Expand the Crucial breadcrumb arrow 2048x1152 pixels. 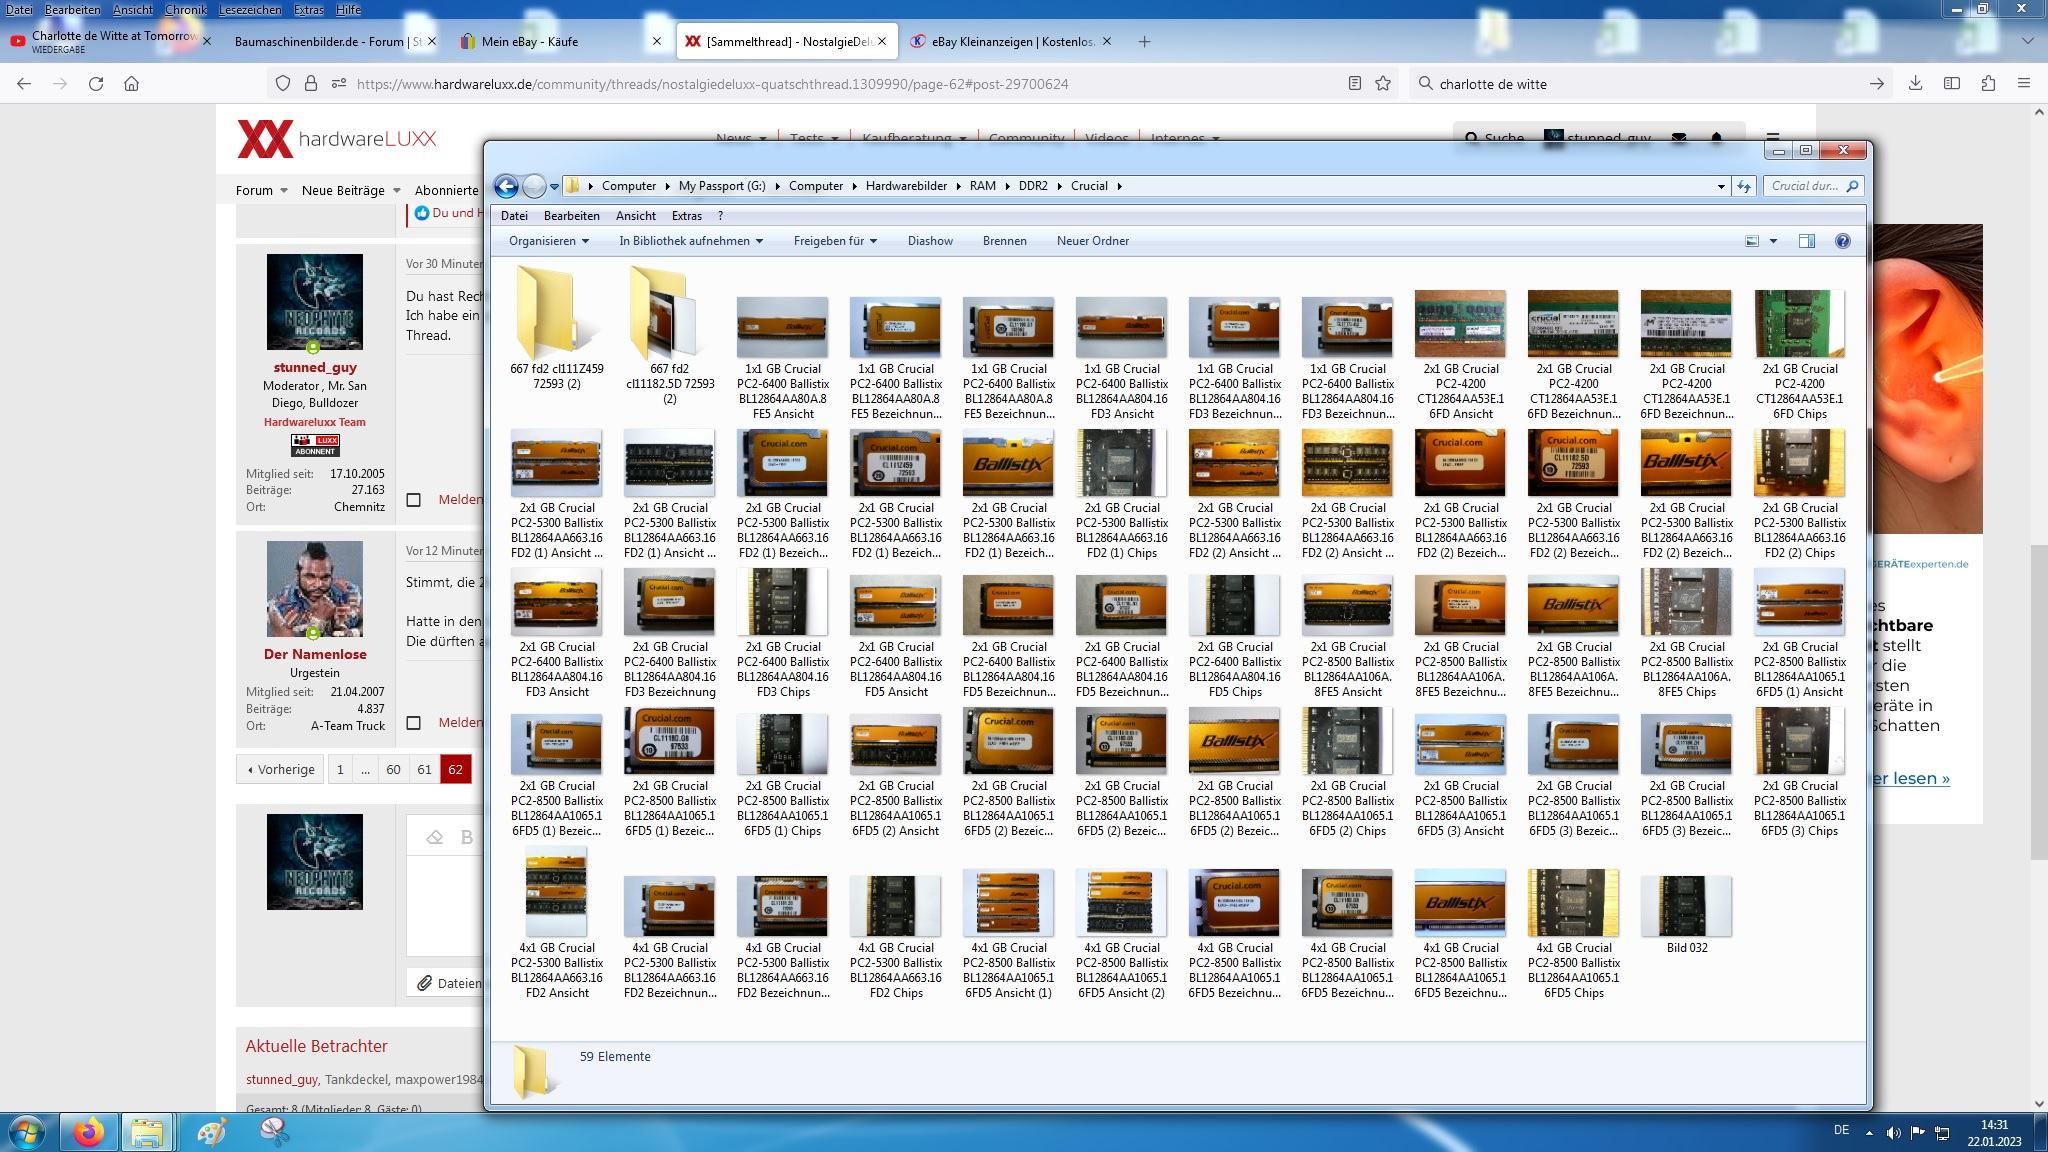coord(1119,186)
